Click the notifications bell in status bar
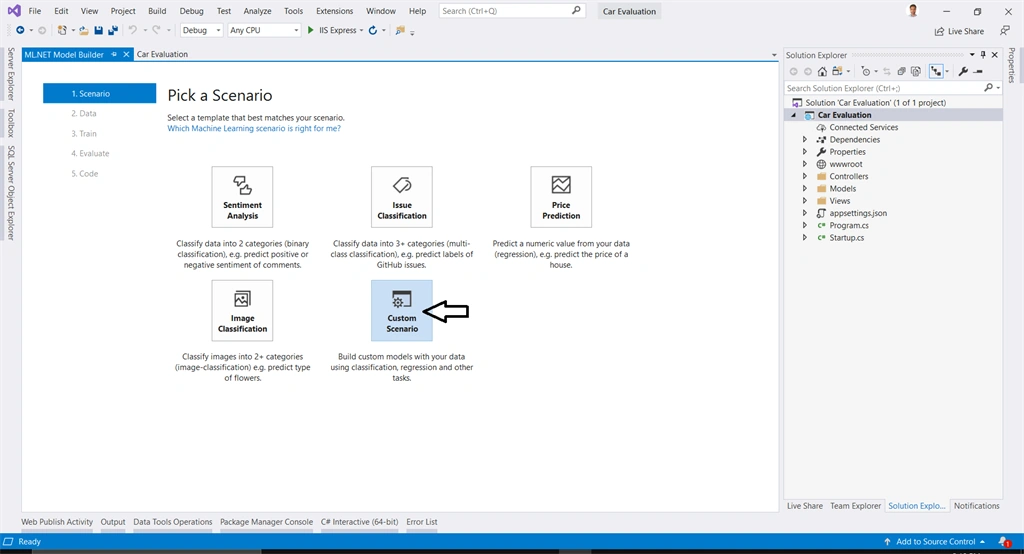This screenshot has height=554, width=1024. pos(1004,542)
